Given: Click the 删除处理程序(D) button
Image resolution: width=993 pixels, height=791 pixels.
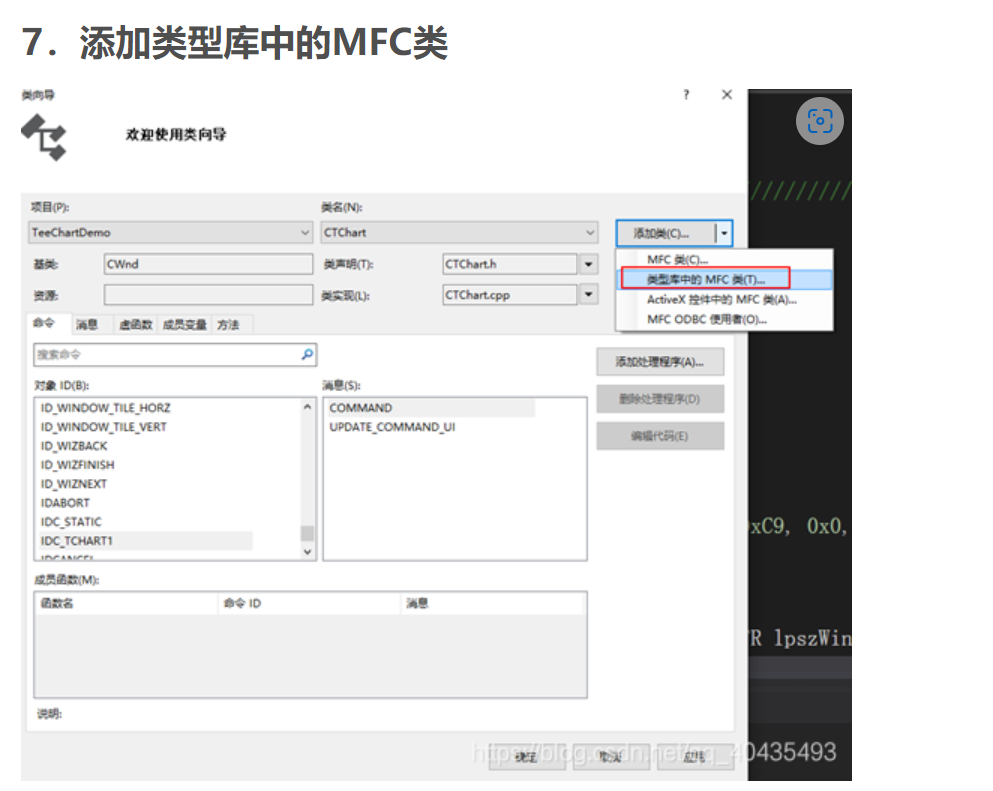Looking at the screenshot, I should (x=660, y=399).
